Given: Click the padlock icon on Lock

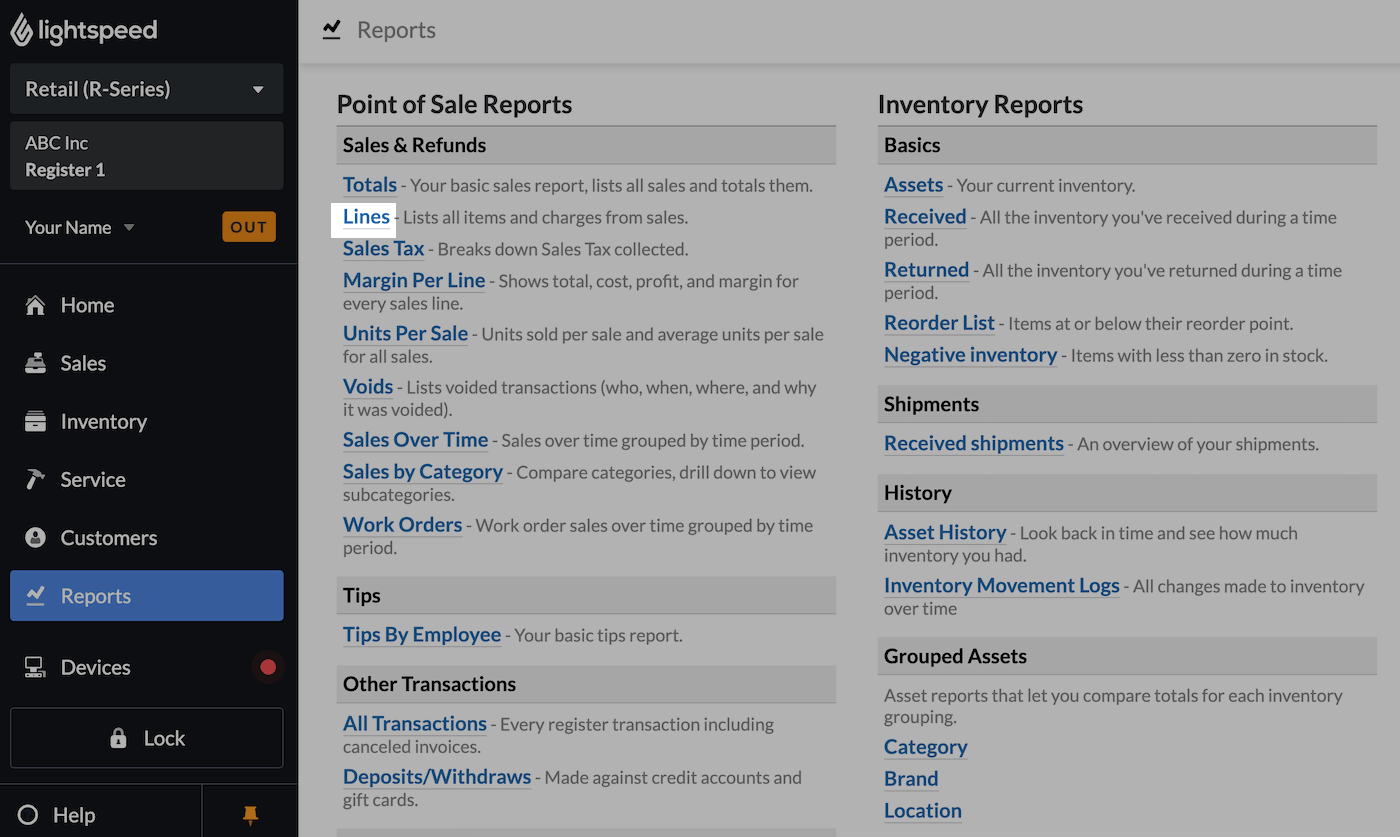Looking at the screenshot, I should [x=118, y=738].
